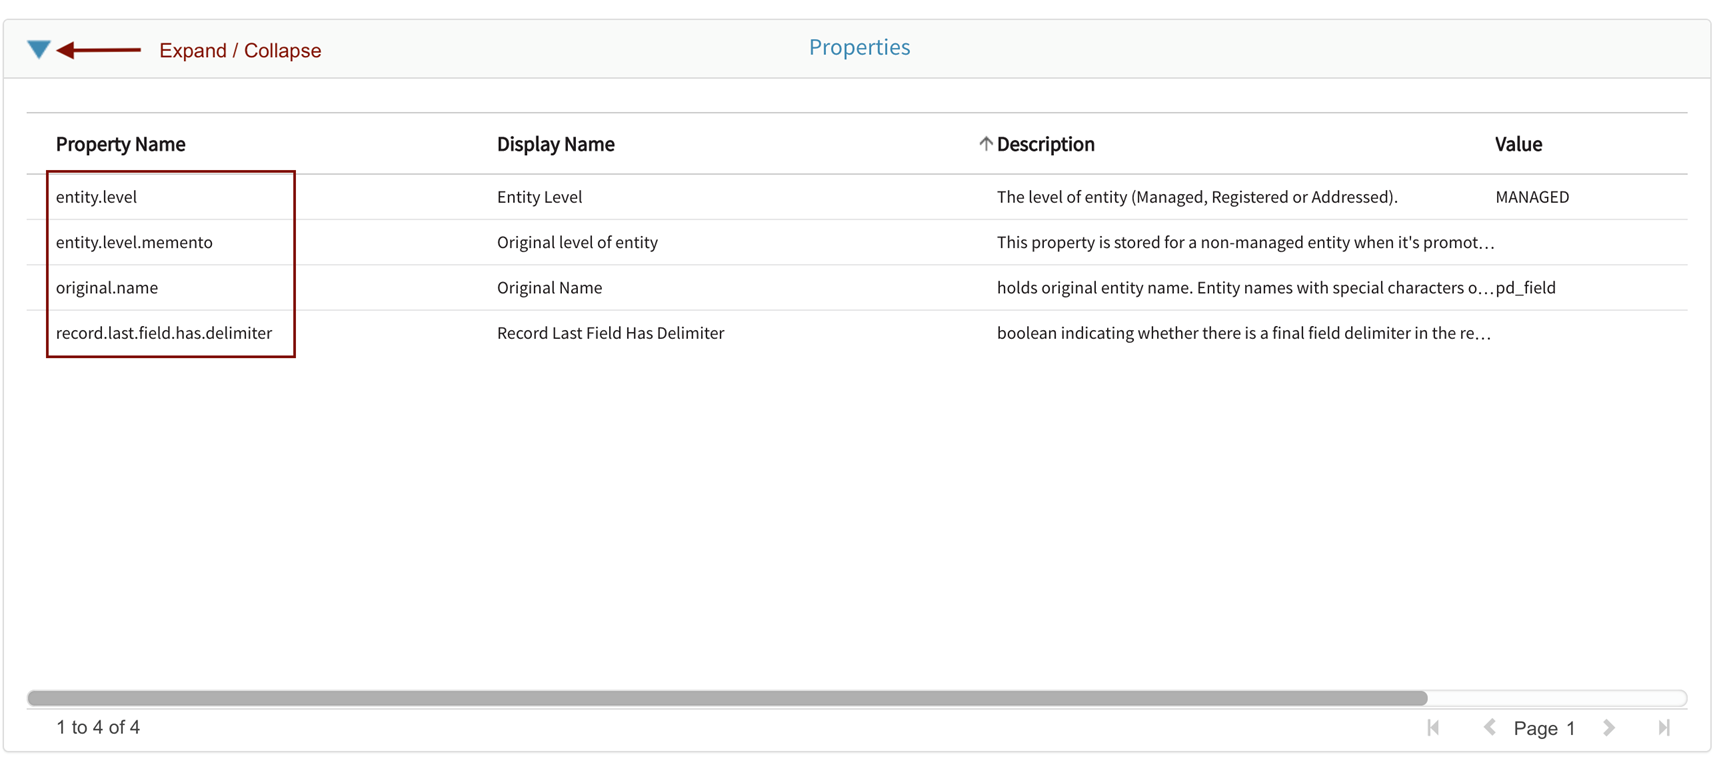Collapse the Properties panel with the triangle
Viewport: 1717px width, 759px height.
(38, 49)
